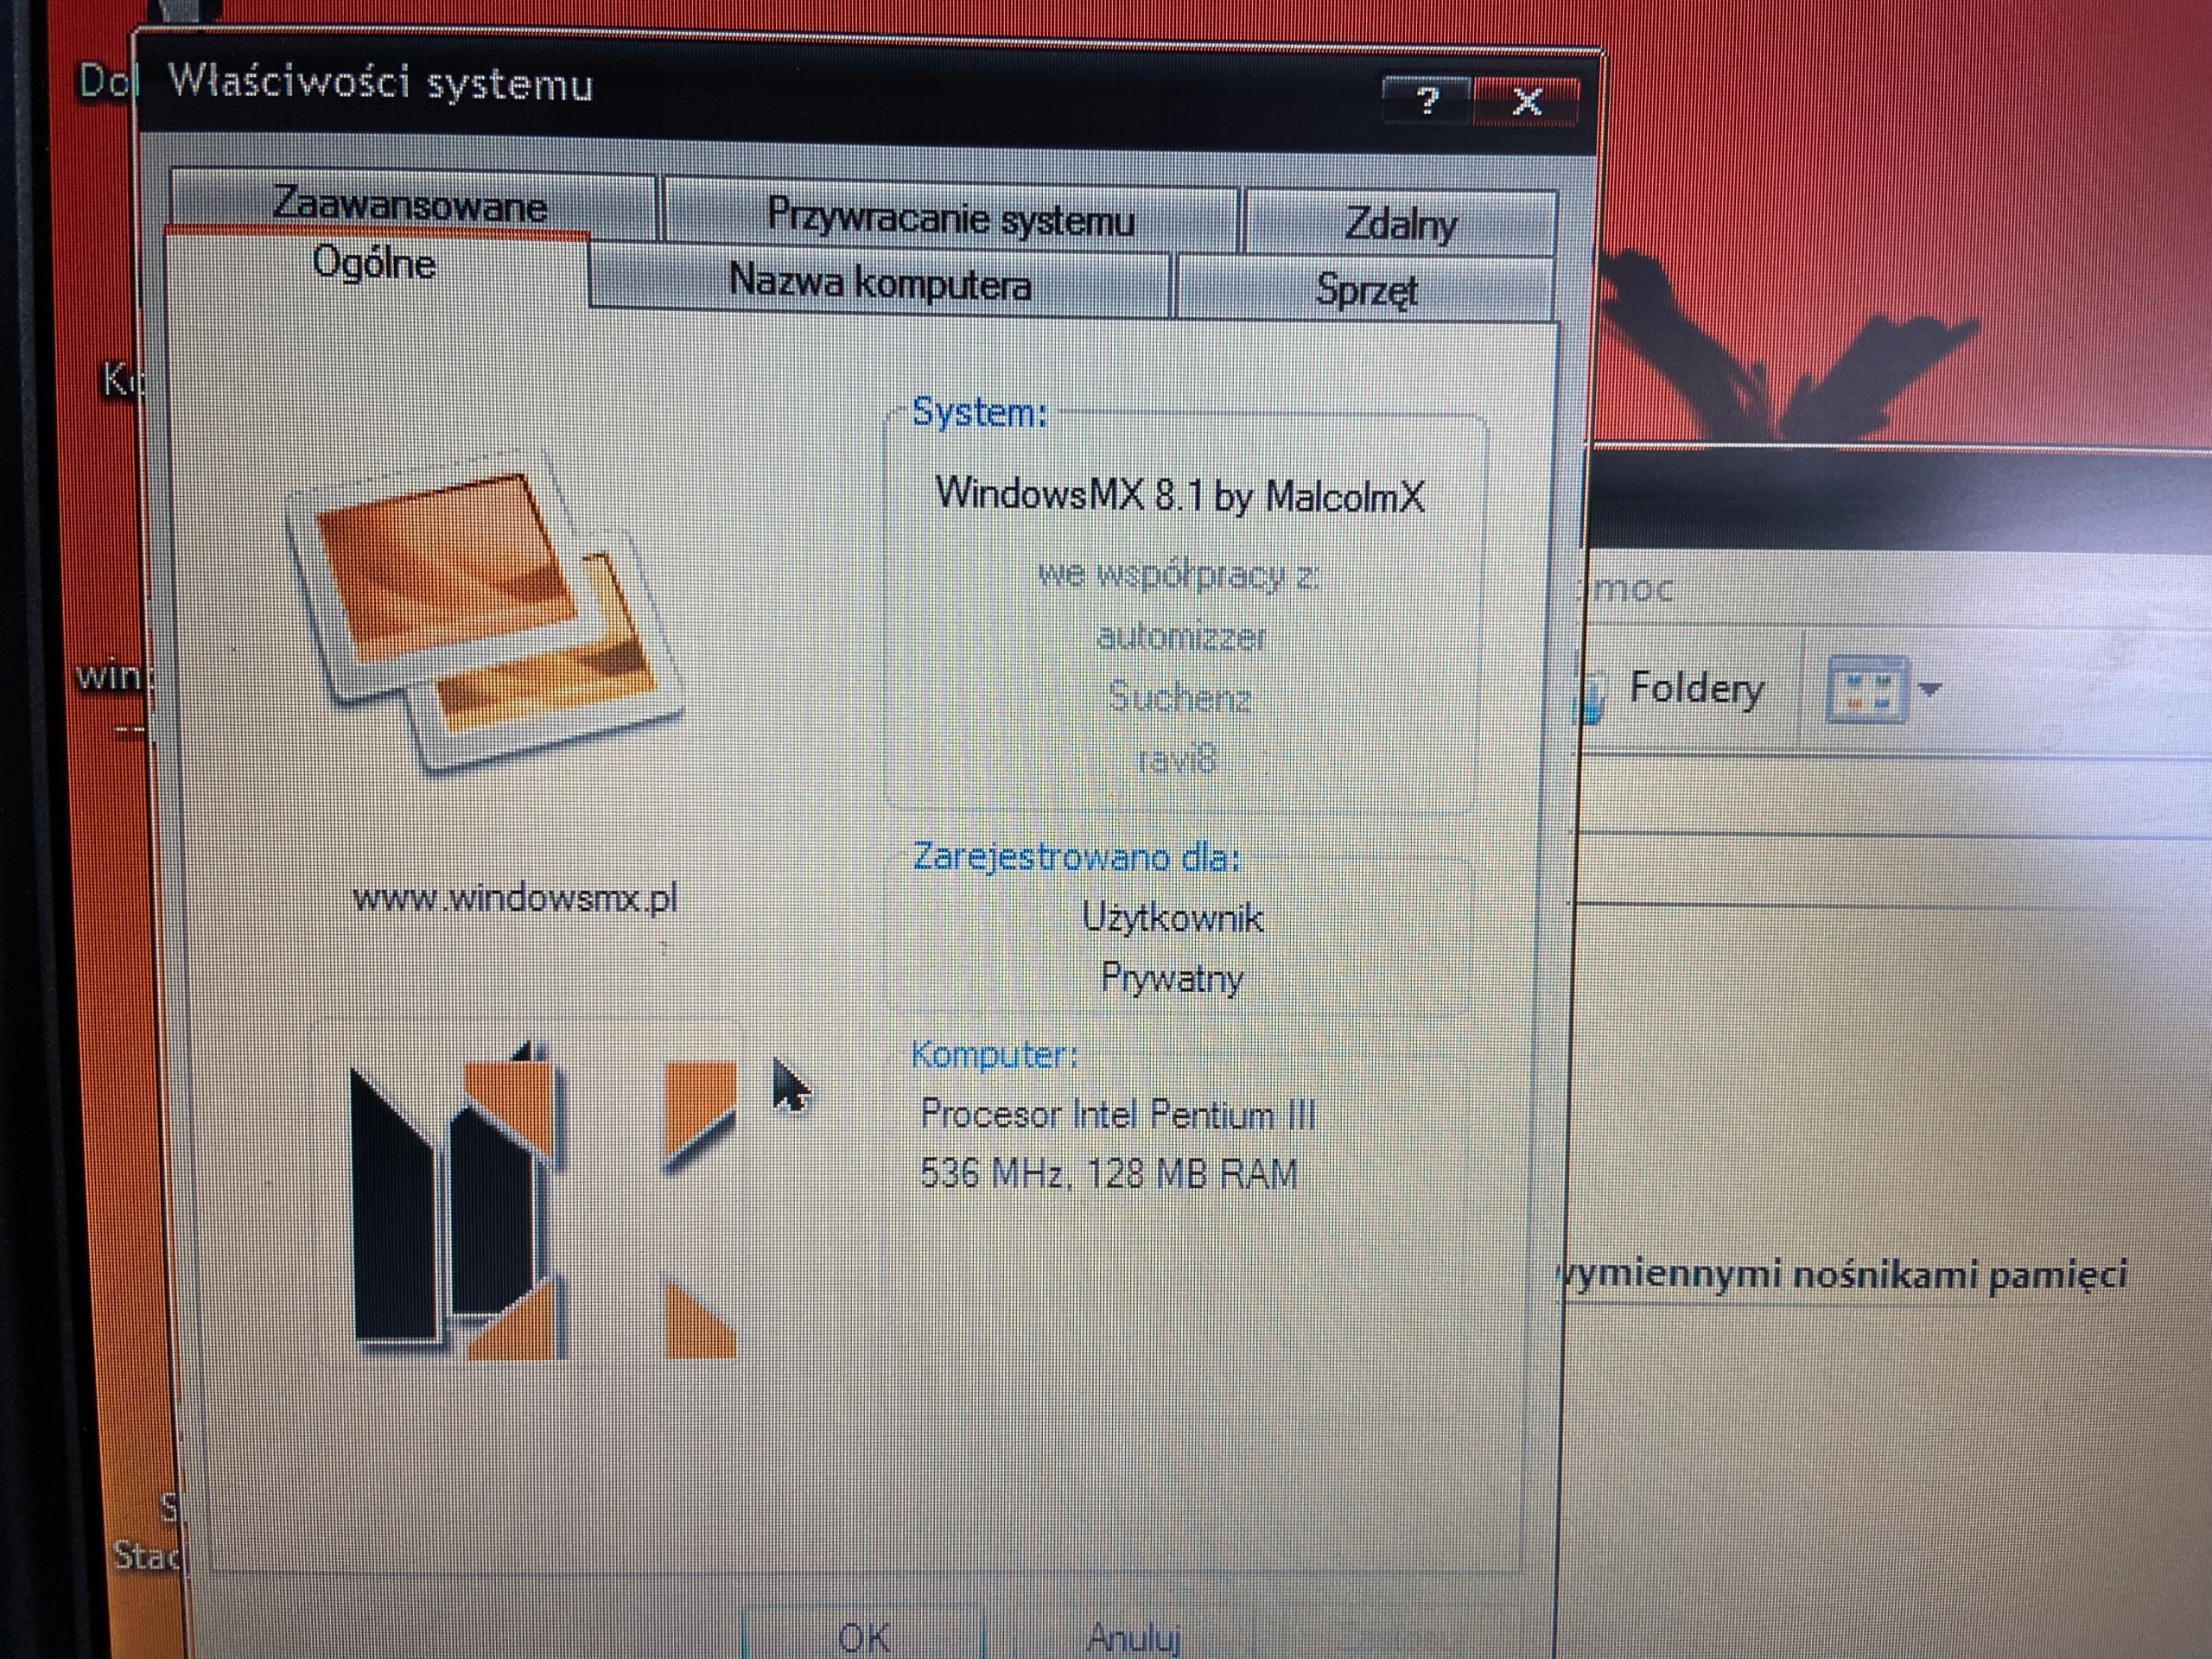Click the www.windowsmx.pl address text
This screenshot has height=1659, width=2212.
(x=515, y=897)
